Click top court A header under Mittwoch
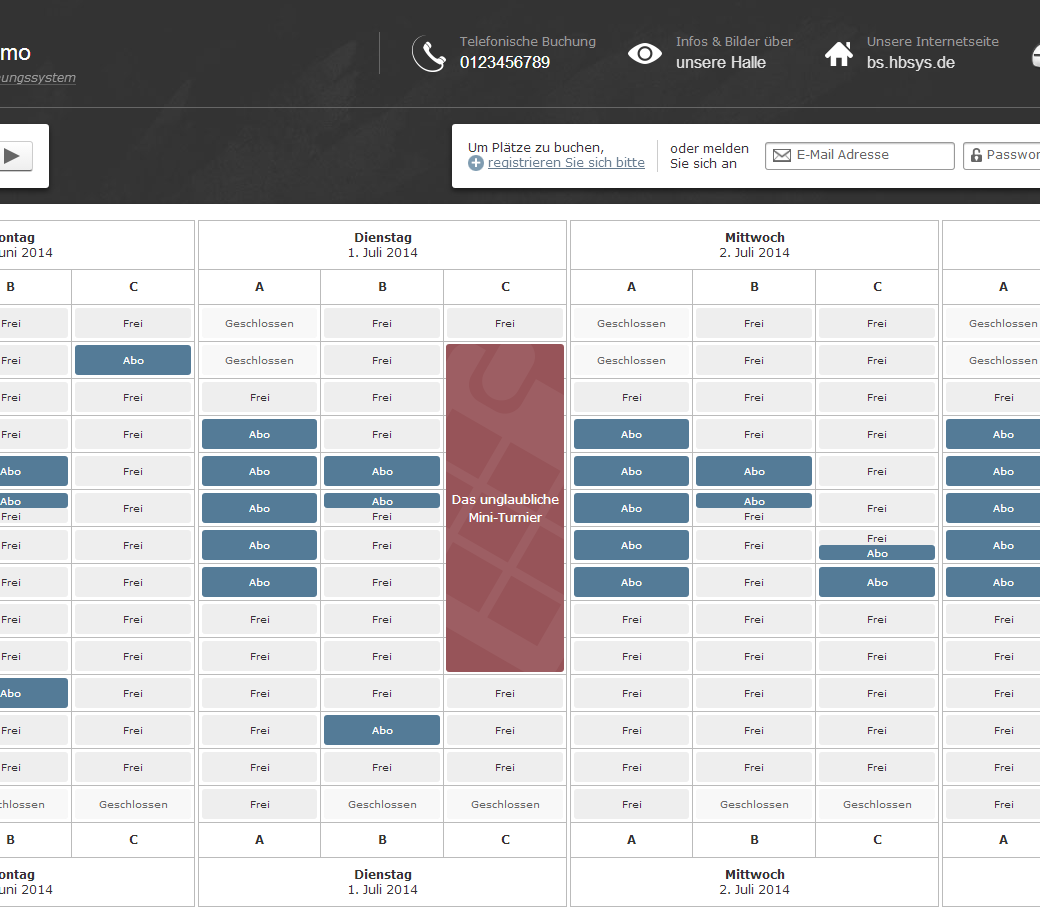 click(x=631, y=287)
